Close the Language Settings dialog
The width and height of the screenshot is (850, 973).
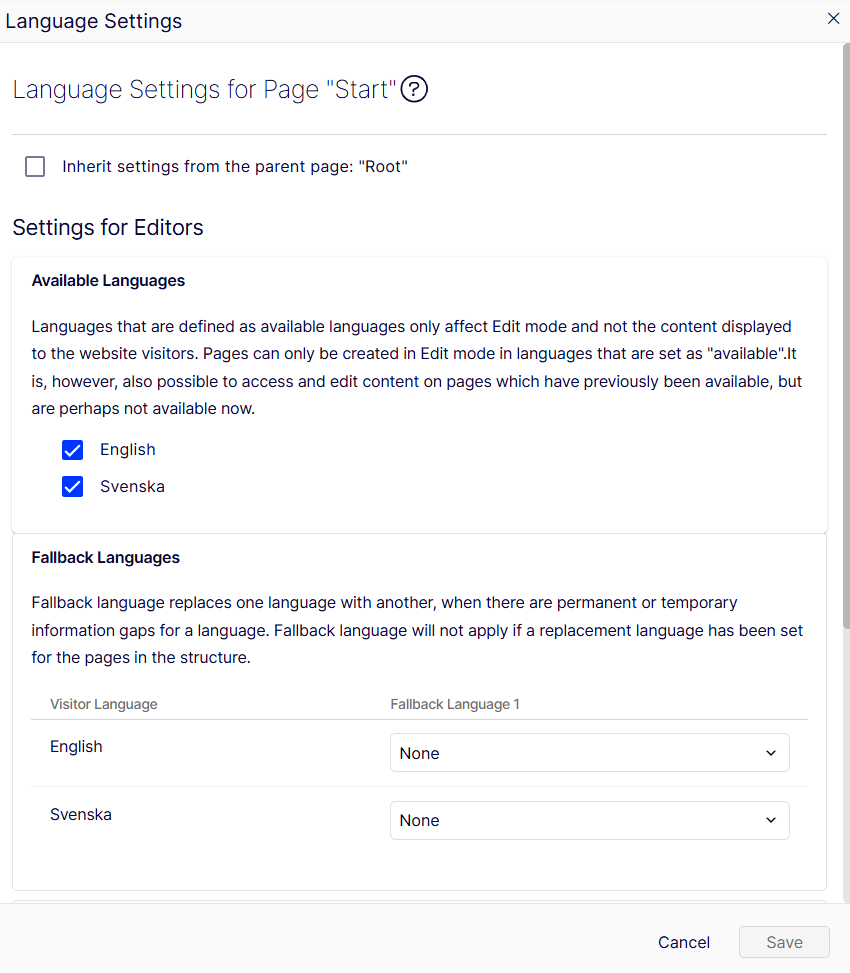pyautogui.click(x=833, y=19)
